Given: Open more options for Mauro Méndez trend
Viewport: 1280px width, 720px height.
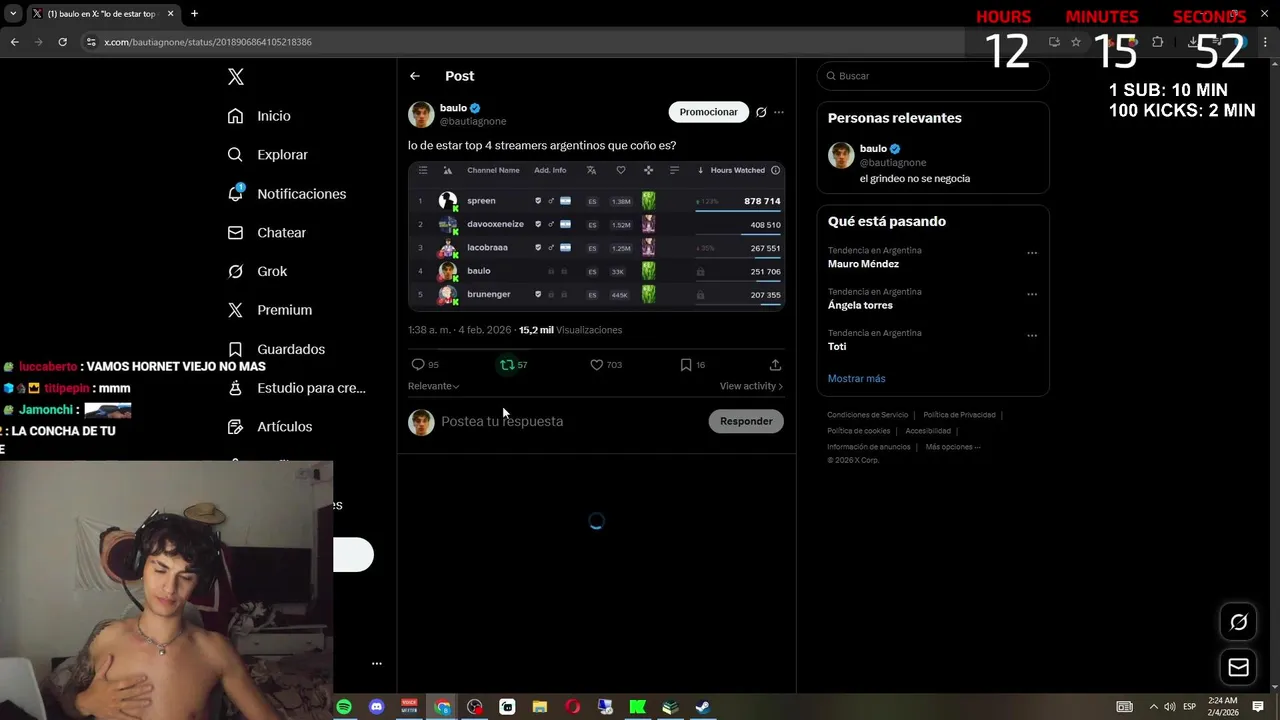Looking at the screenshot, I should pos(1032,253).
